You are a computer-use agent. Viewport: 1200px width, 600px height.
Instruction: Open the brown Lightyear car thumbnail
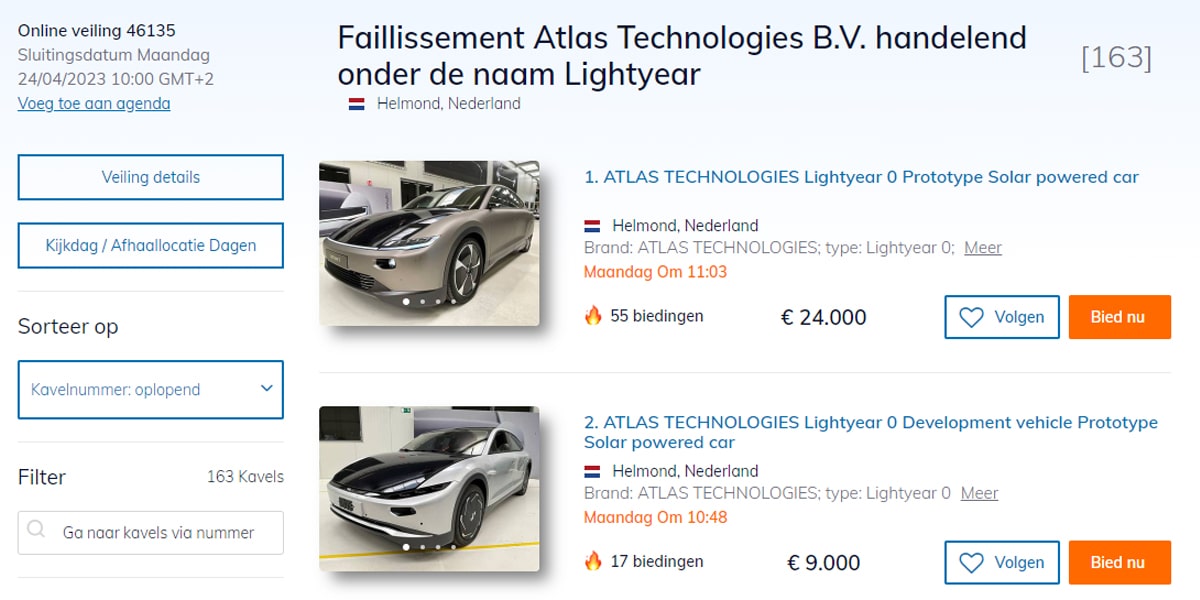click(x=429, y=243)
